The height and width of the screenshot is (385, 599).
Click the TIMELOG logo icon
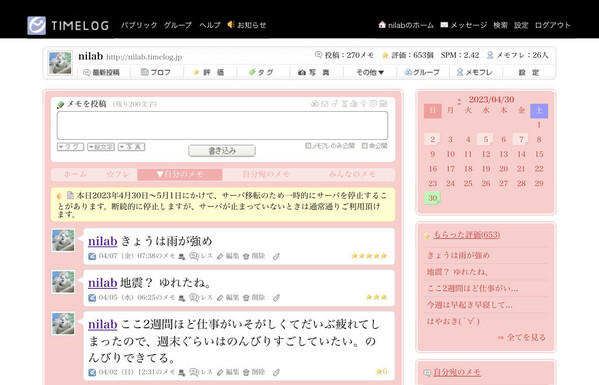(37, 26)
